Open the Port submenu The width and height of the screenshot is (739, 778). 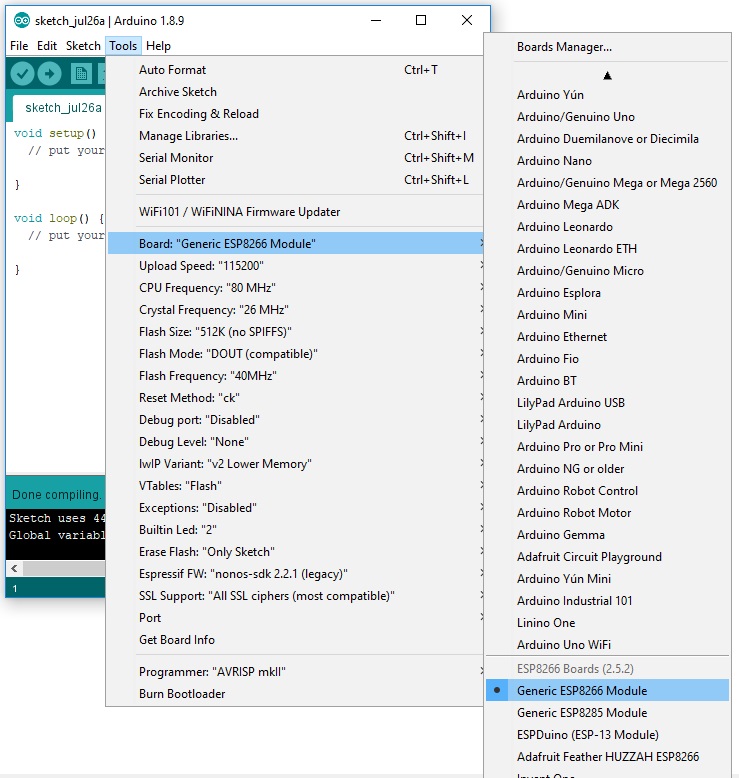295,617
